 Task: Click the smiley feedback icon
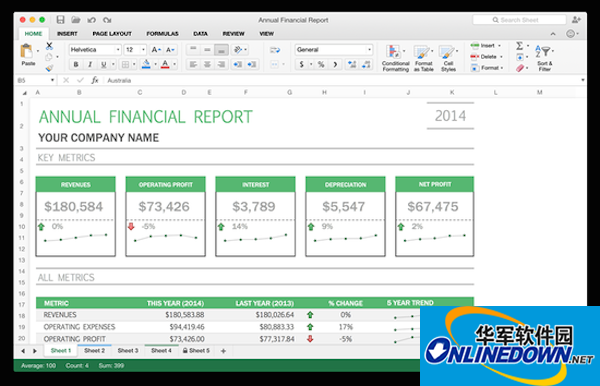571,34
